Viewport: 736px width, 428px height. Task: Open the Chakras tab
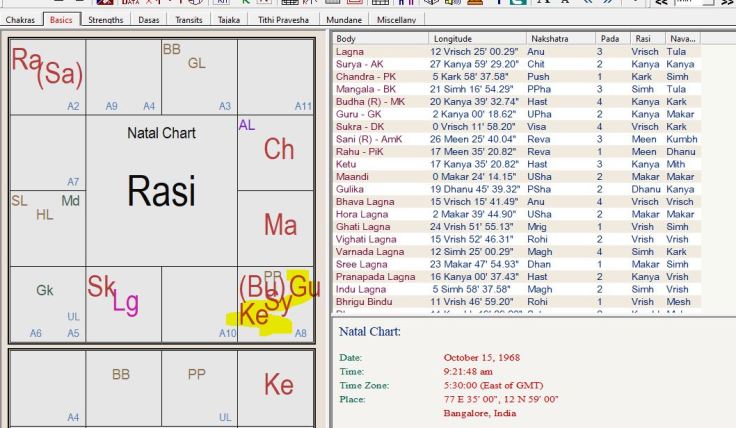click(22, 19)
